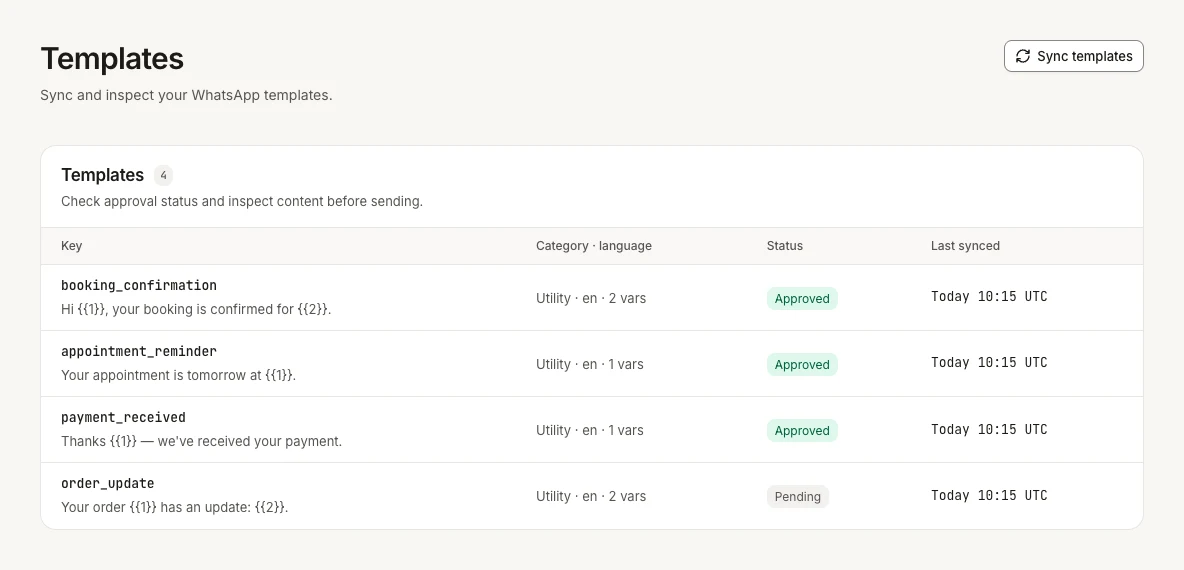Open the booking_confirmation template key

(x=139, y=285)
